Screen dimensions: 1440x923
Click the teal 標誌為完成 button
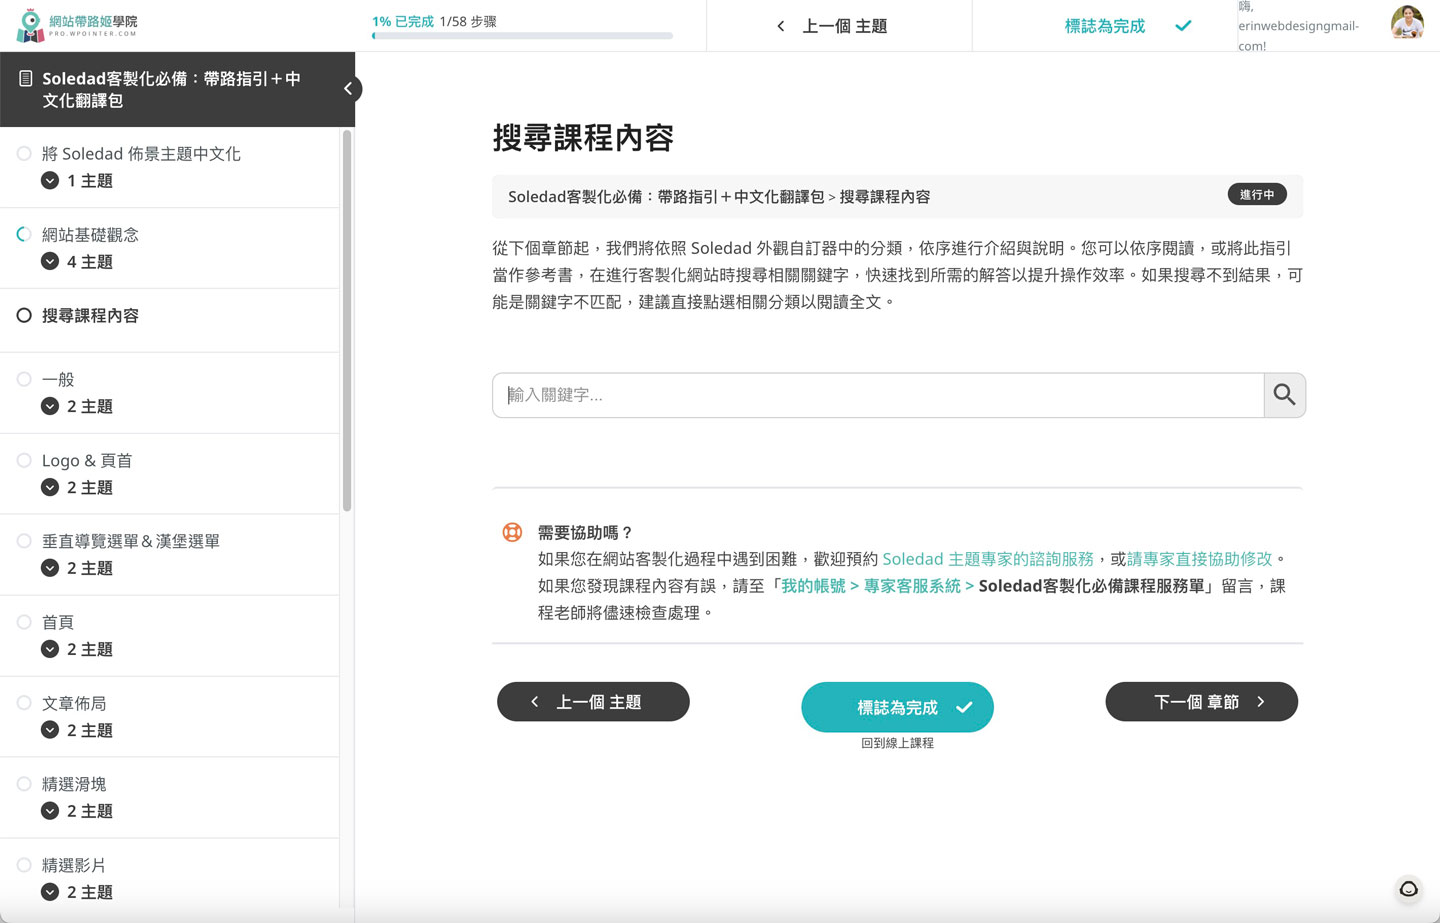[x=897, y=707]
